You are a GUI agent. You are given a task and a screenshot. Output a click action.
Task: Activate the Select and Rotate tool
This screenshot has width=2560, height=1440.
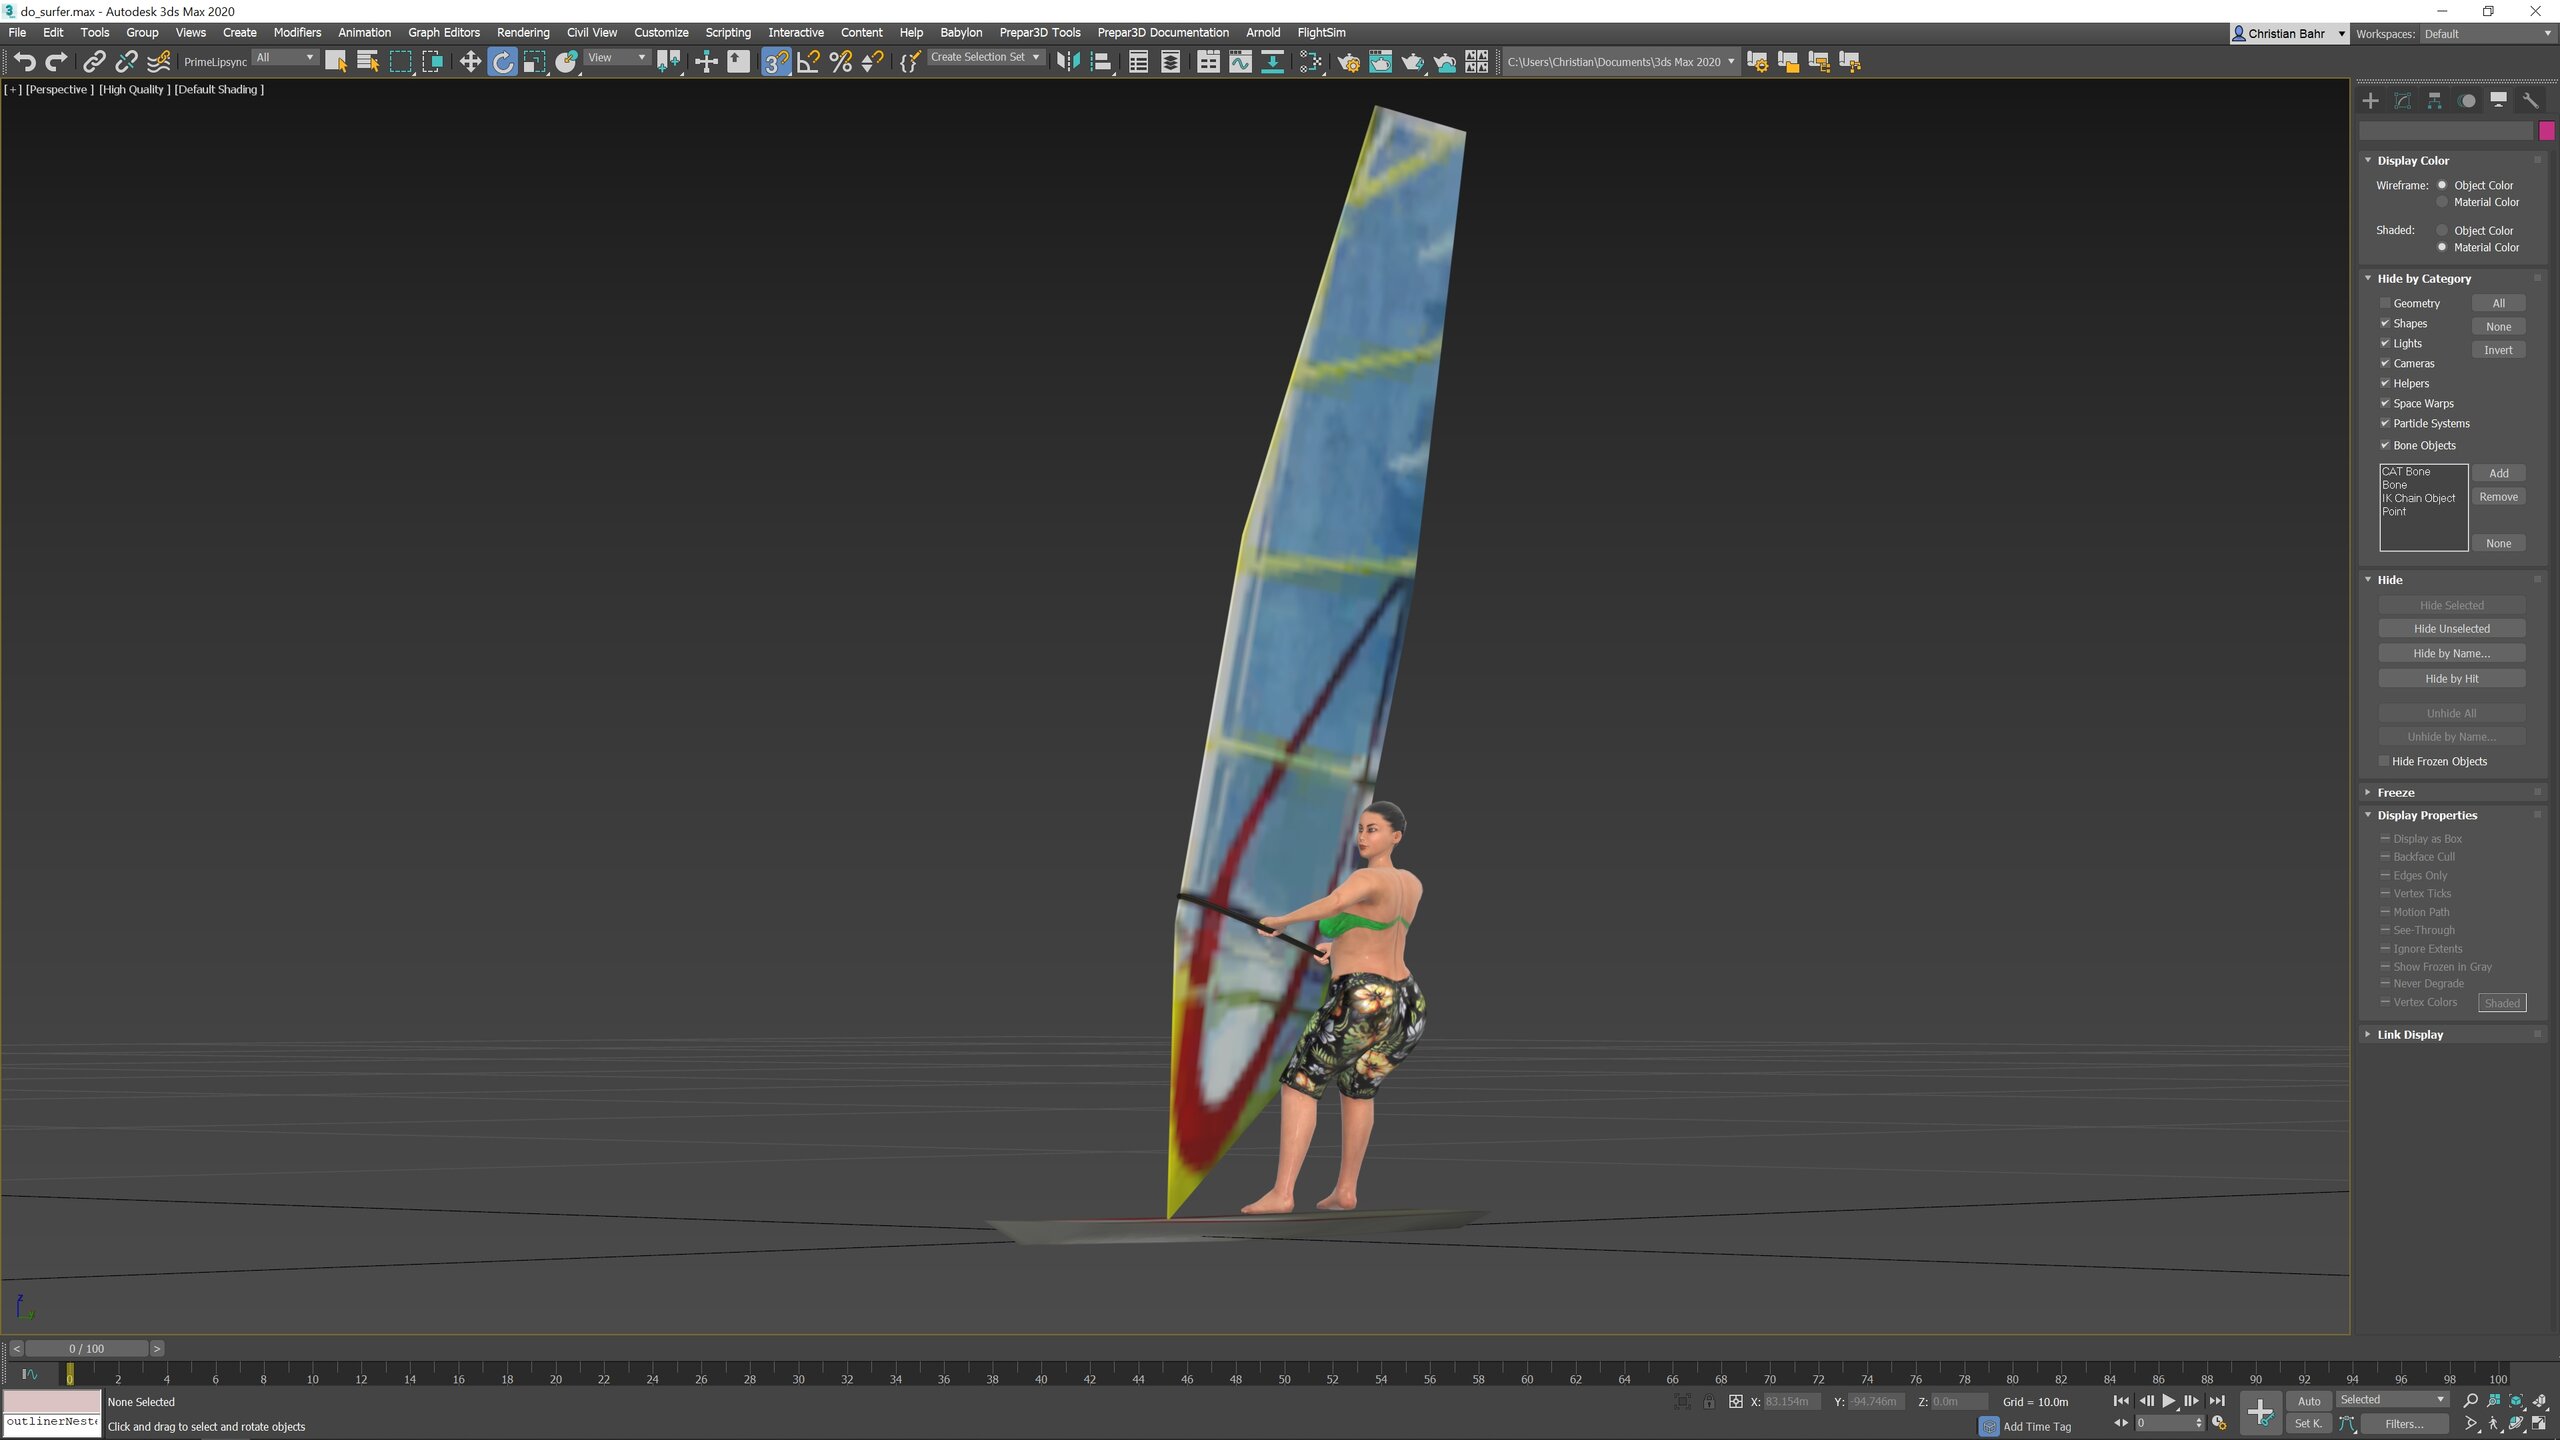[503, 62]
